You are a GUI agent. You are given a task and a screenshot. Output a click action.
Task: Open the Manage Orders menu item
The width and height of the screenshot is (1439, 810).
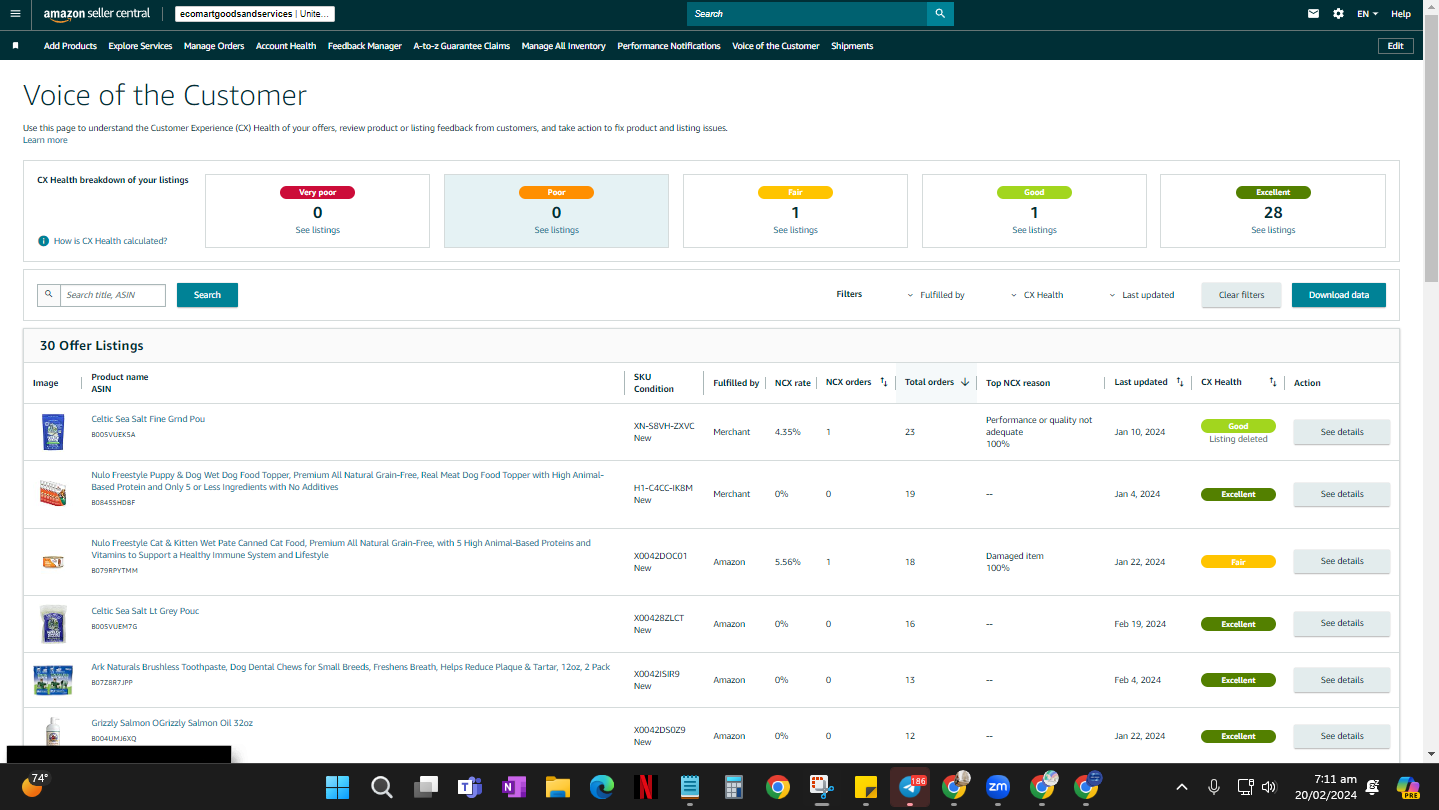click(x=214, y=46)
